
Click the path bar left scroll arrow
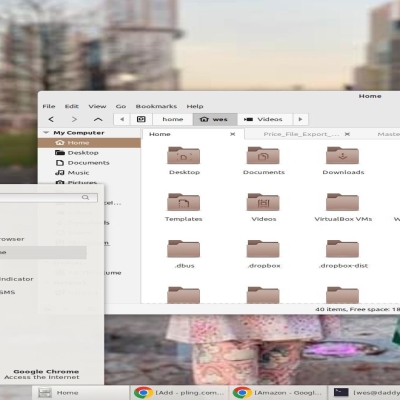click(122, 119)
